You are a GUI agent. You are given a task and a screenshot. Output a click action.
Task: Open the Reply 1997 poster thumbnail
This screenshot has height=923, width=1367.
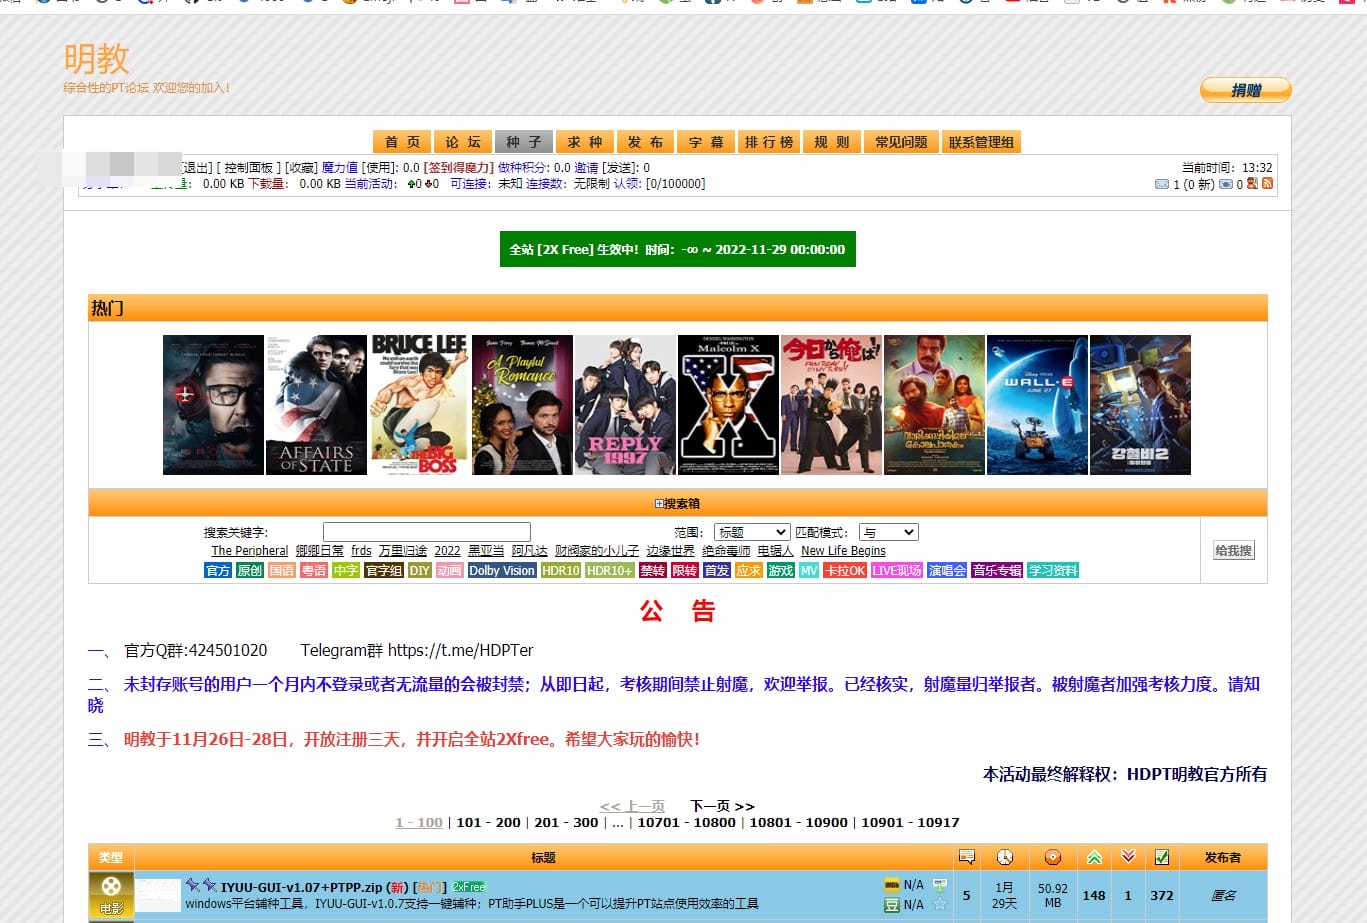[x=625, y=405]
